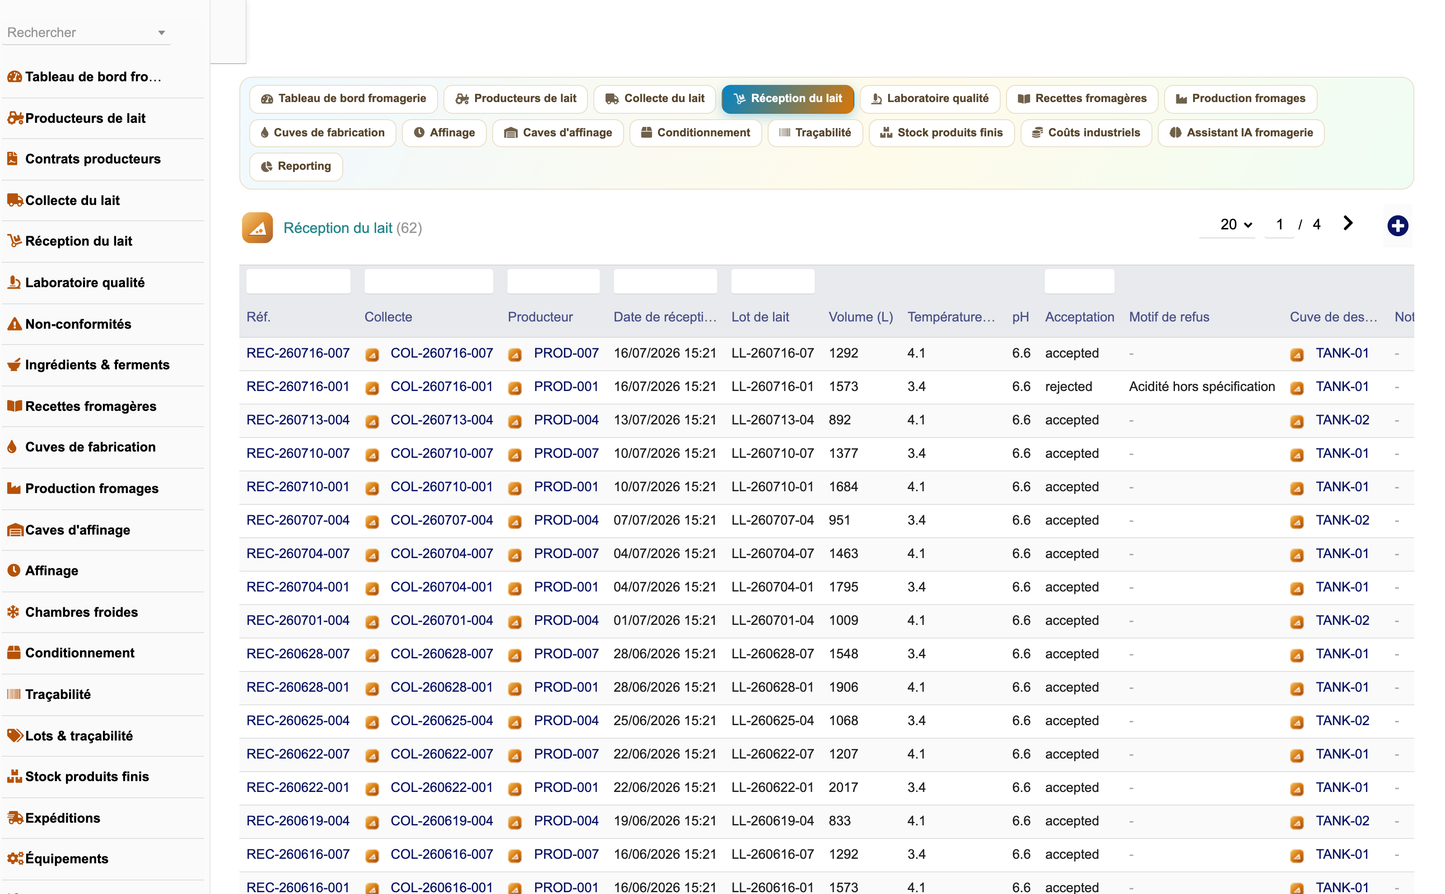
Task: Click orange tank icon in REC-260707-004 row
Action: tap(1297, 522)
